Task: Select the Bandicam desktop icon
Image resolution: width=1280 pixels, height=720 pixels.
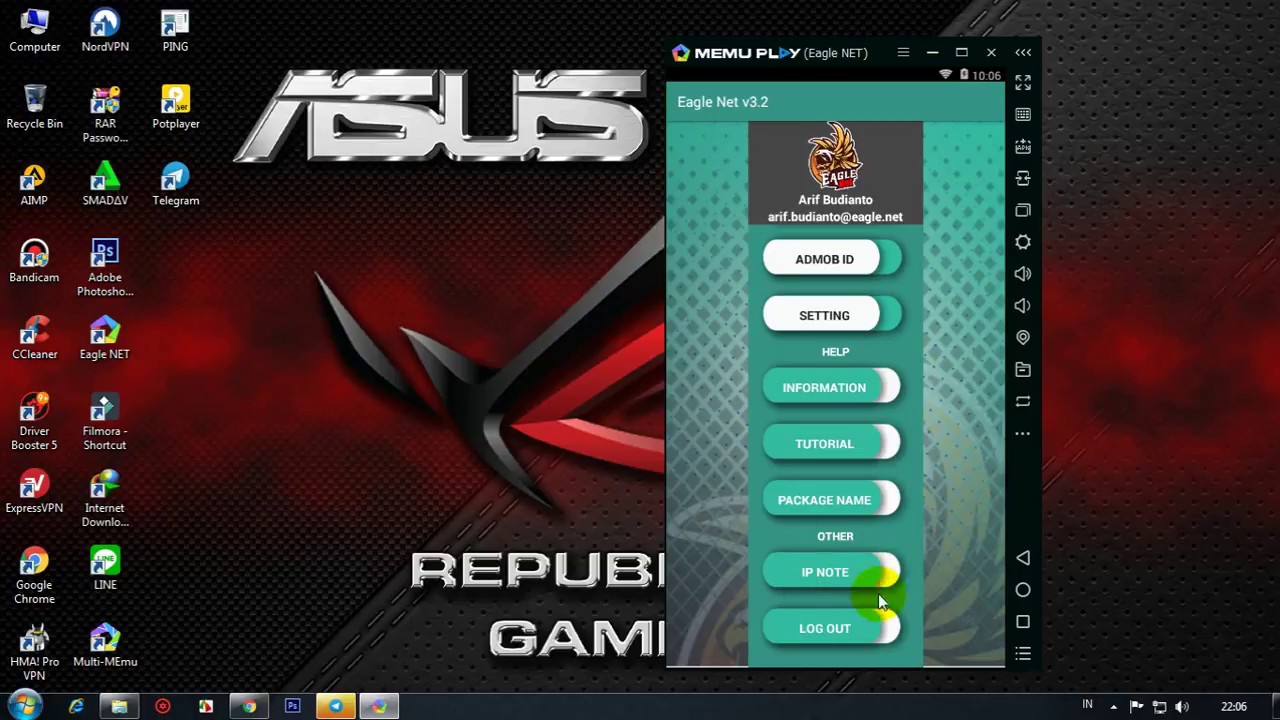Action: 34,261
